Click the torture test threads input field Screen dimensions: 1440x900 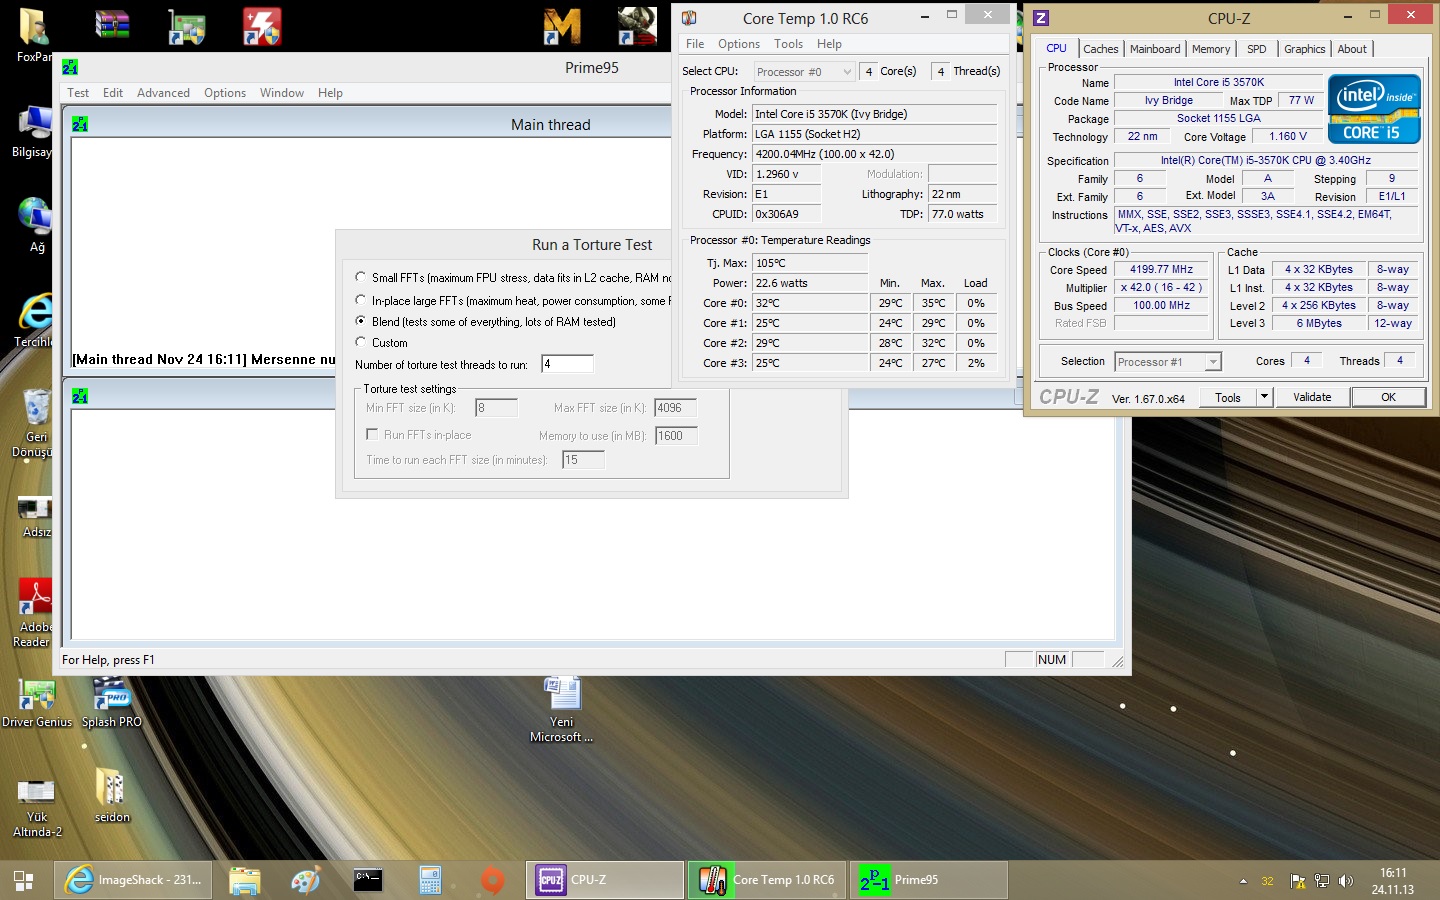(567, 364)
